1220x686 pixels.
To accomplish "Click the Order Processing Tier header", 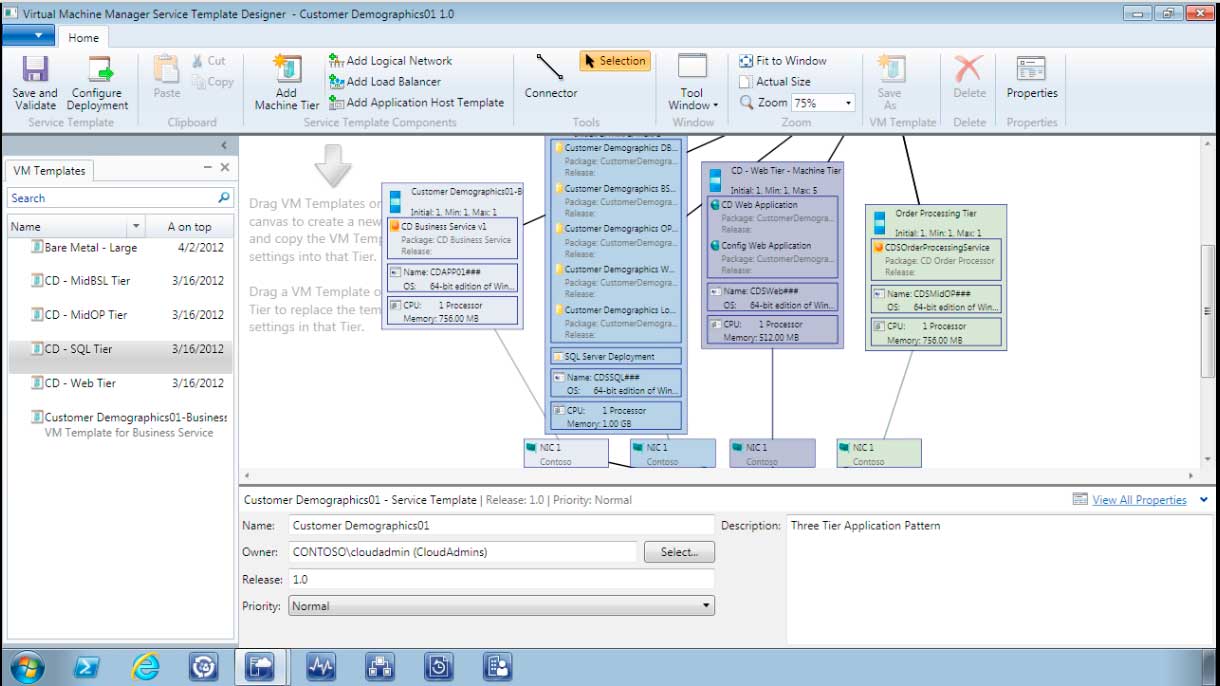I will [936, 220].
